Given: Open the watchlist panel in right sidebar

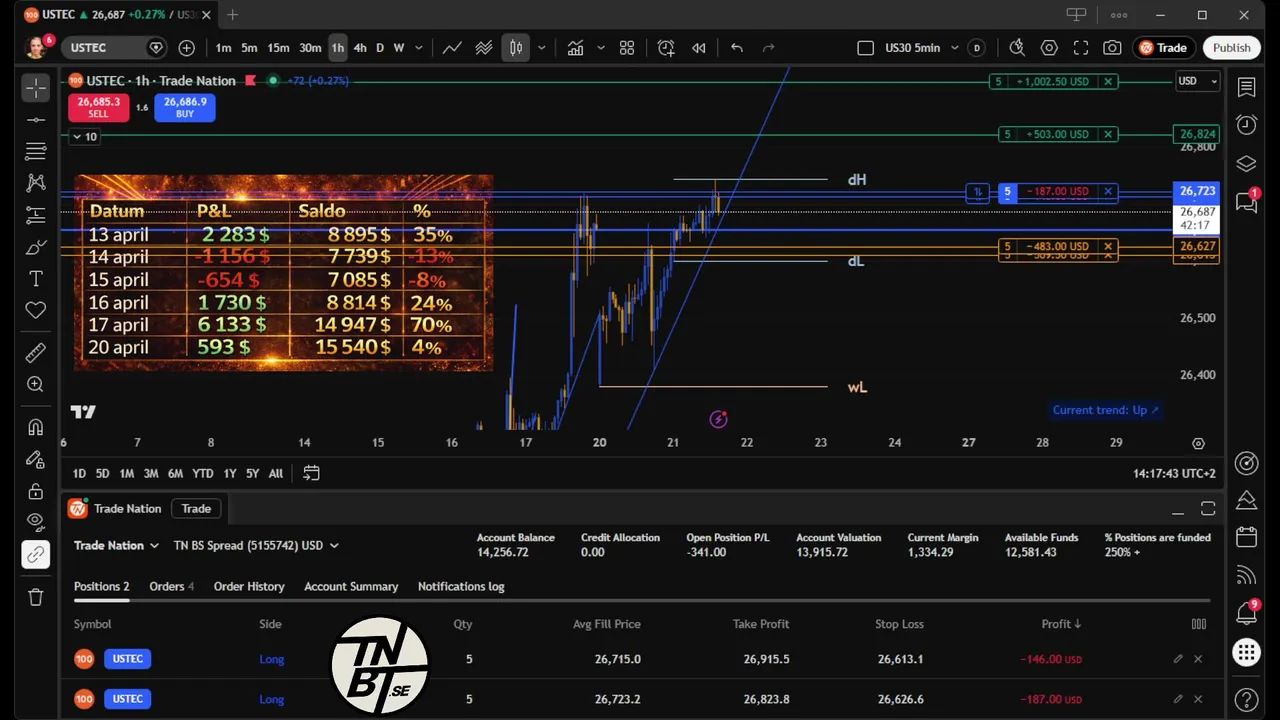Looking at the screenshot, I should click(1246, 88).
